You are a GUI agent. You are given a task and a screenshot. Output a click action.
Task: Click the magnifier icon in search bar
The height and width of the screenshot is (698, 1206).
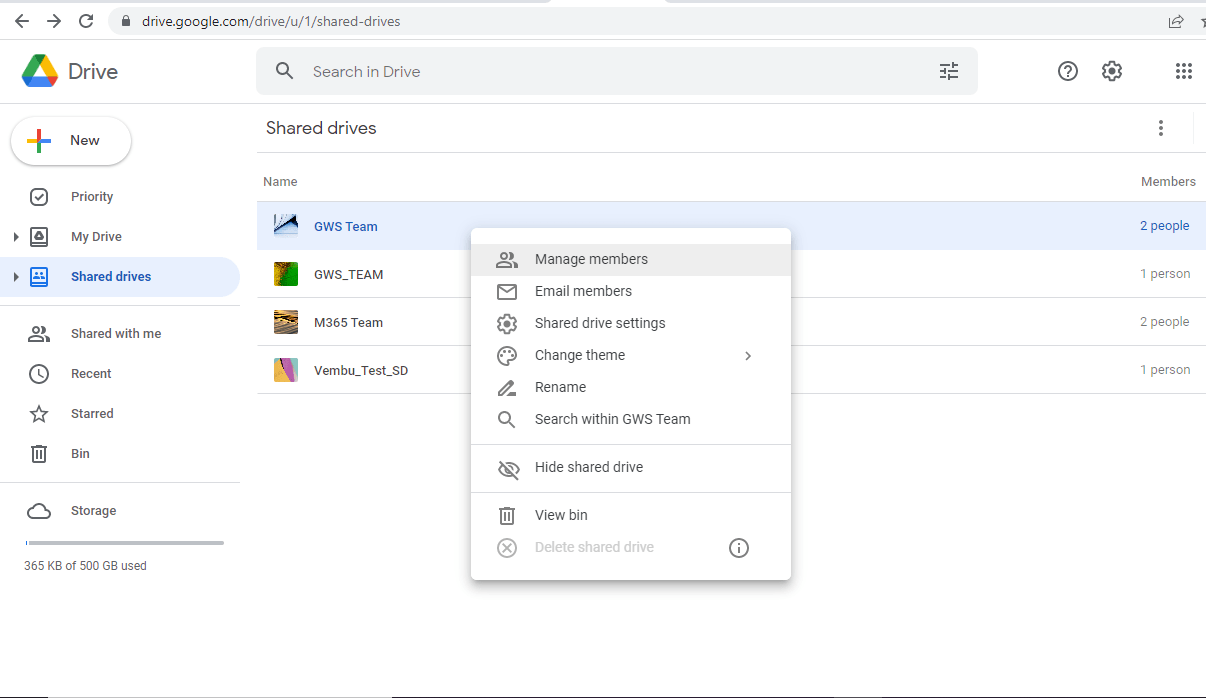(285, 71)
